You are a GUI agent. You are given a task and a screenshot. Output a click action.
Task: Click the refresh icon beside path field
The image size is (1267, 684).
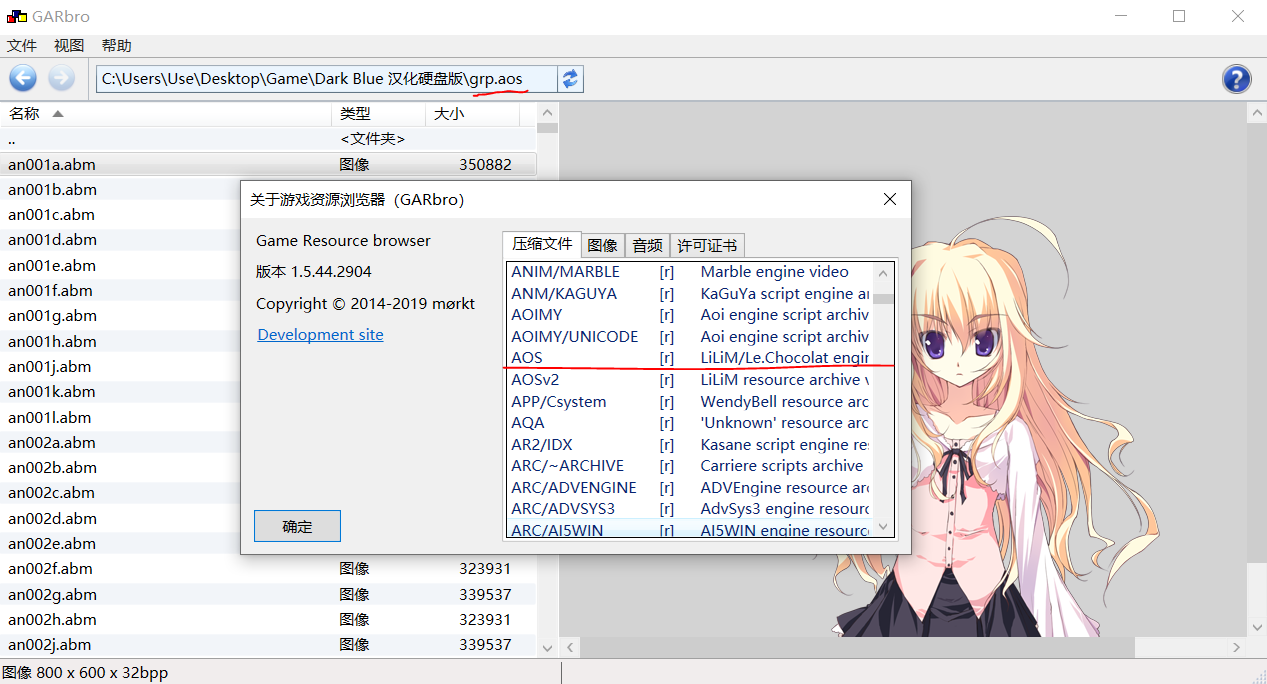570,79
